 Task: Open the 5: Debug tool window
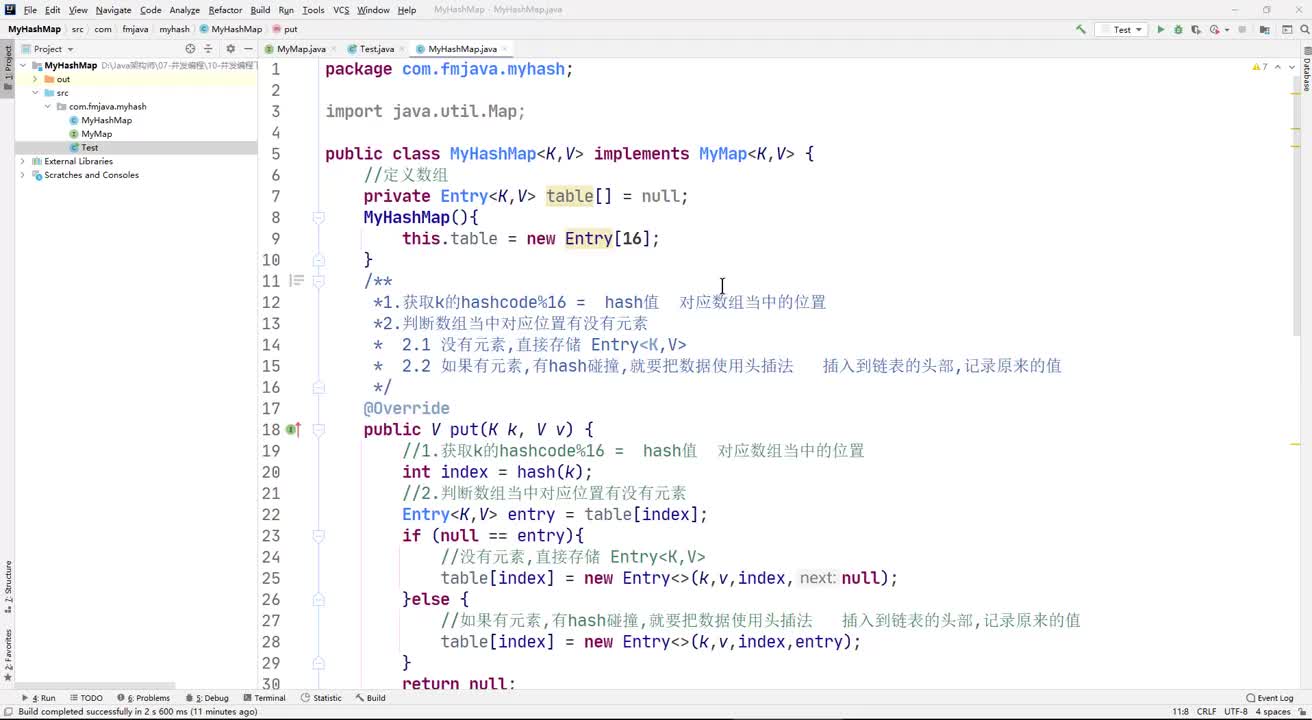[207, 698]
